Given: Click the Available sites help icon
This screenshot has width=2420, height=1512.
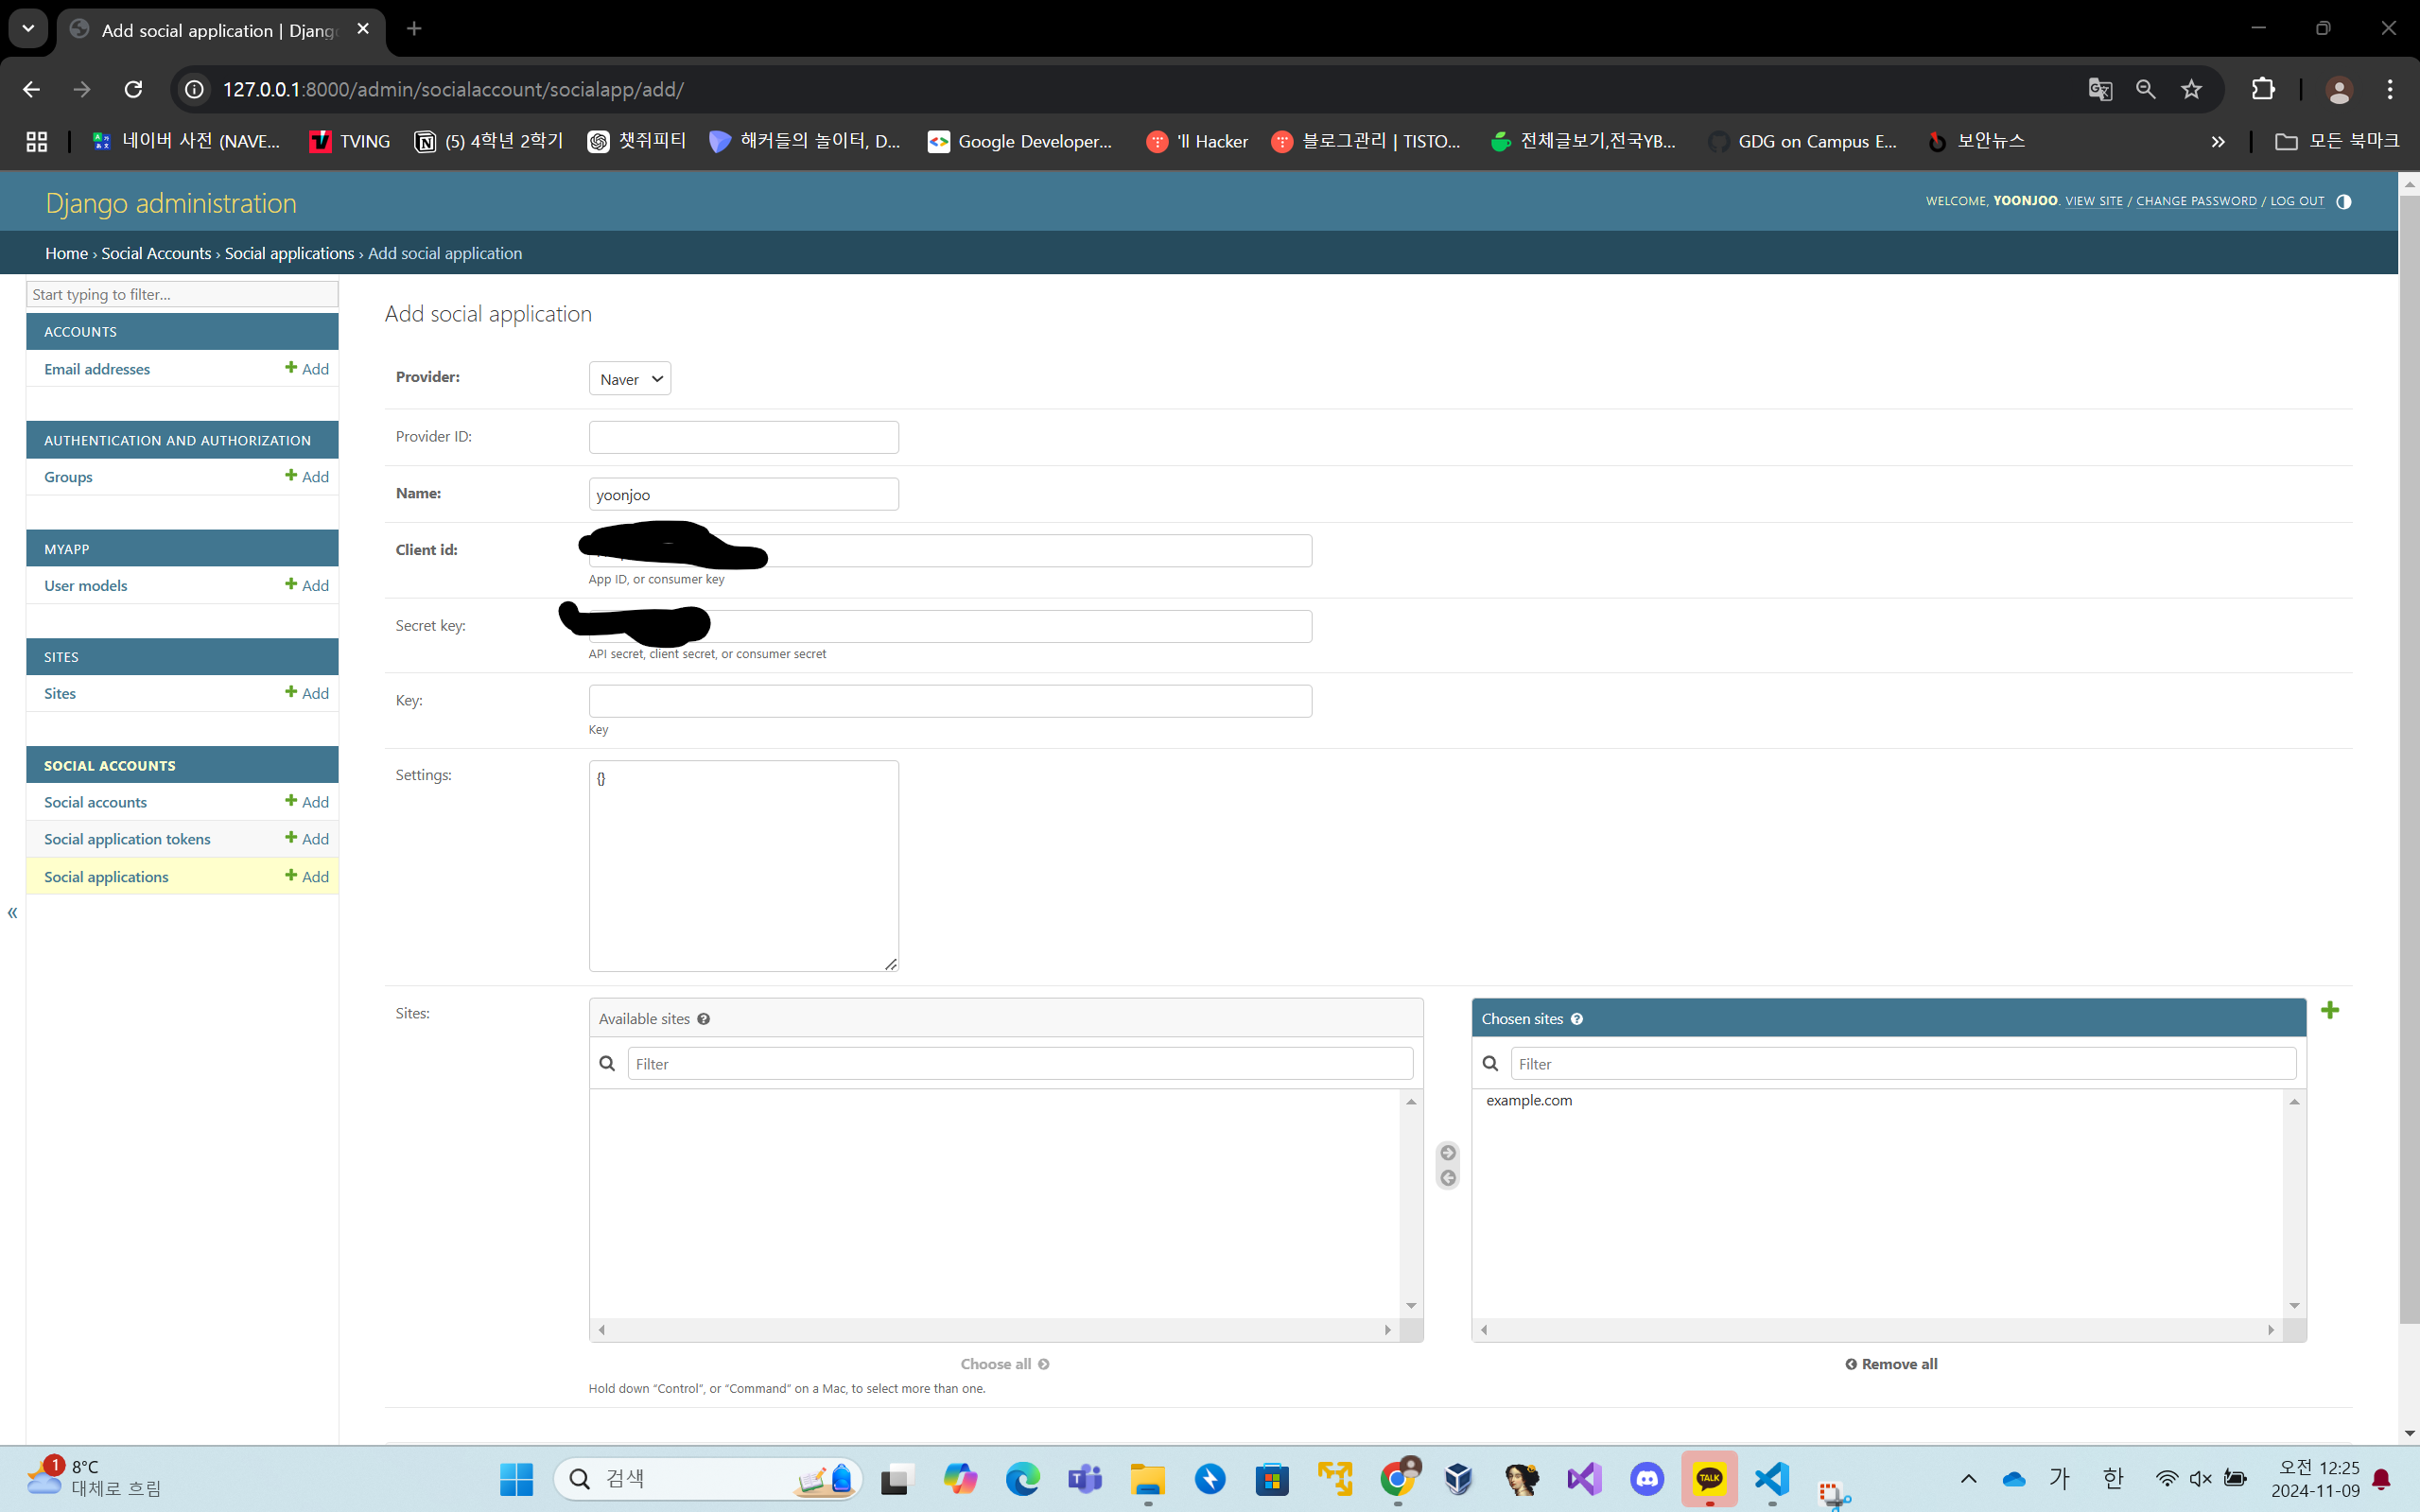Looking at the screenshot, I should [703, 1019].
